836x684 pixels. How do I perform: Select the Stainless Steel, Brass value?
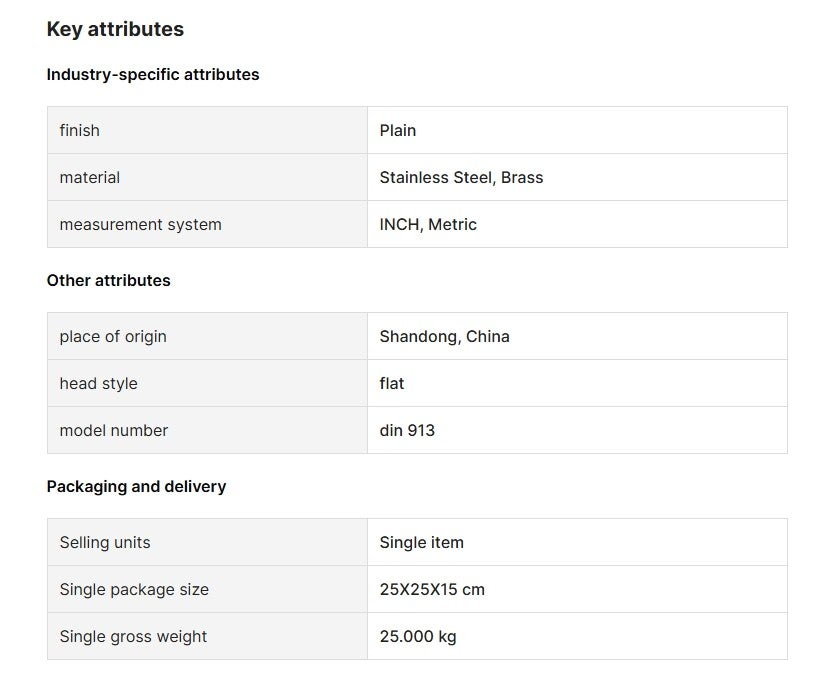tap(461, 178)
